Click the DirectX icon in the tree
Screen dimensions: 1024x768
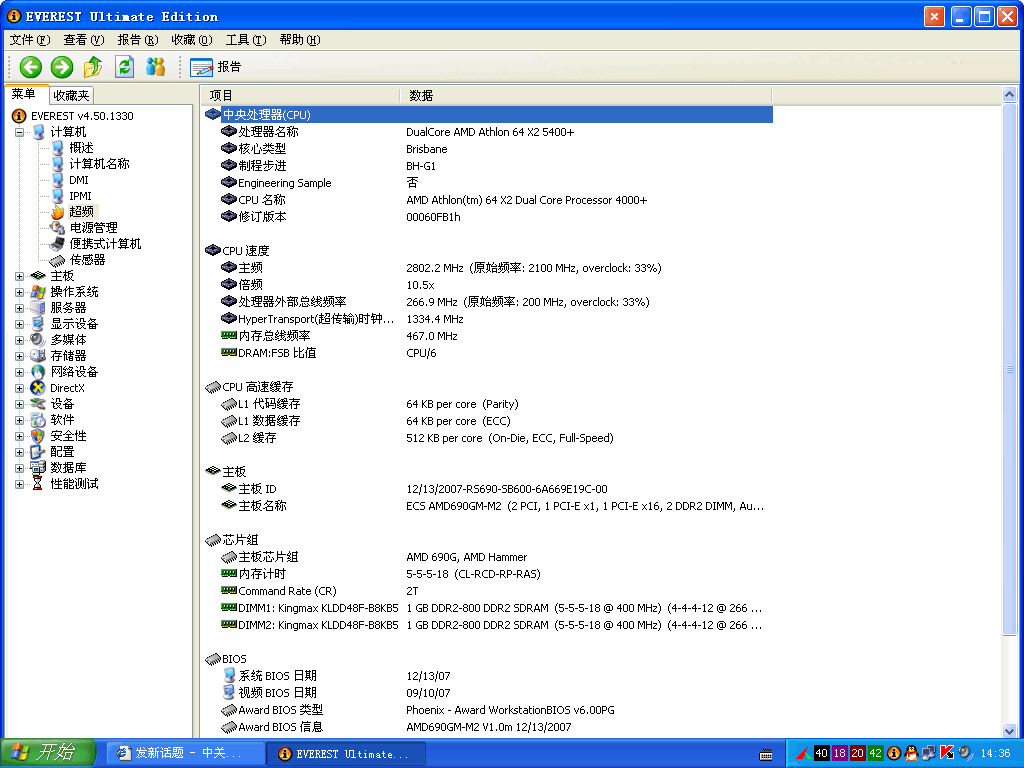[x=38, y=388]
